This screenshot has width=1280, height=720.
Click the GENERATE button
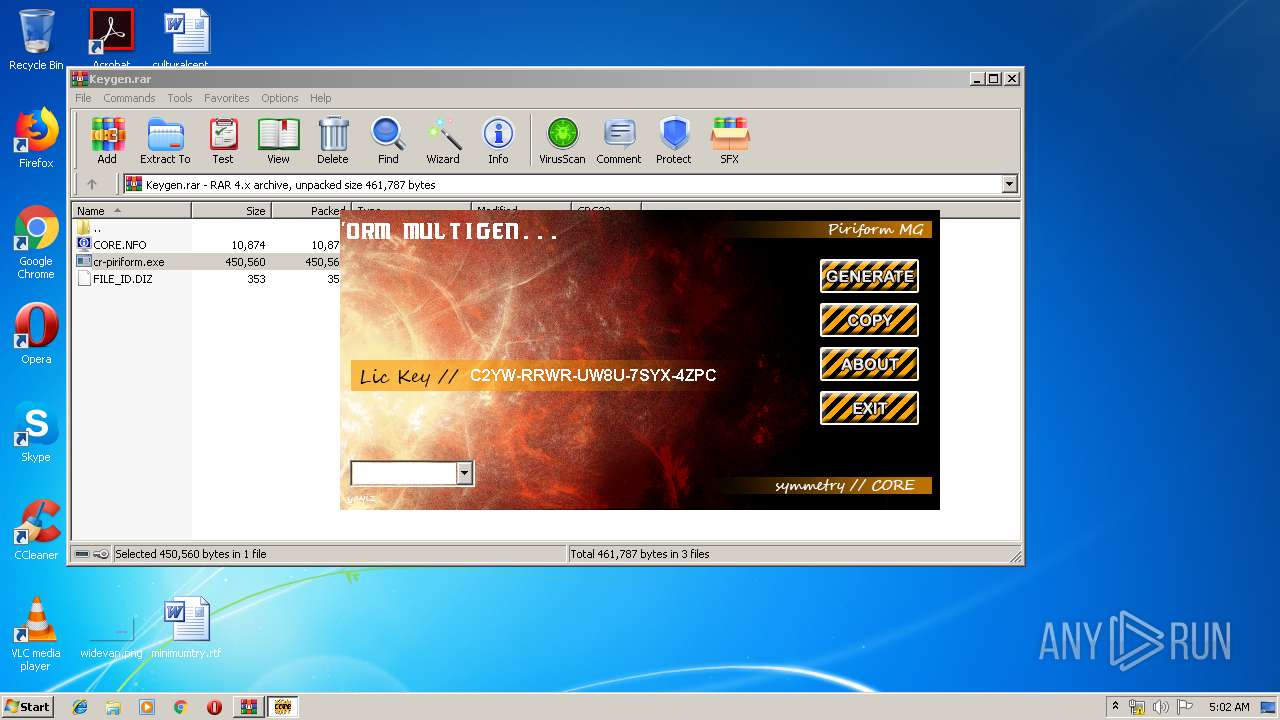[x=869, y=276]
